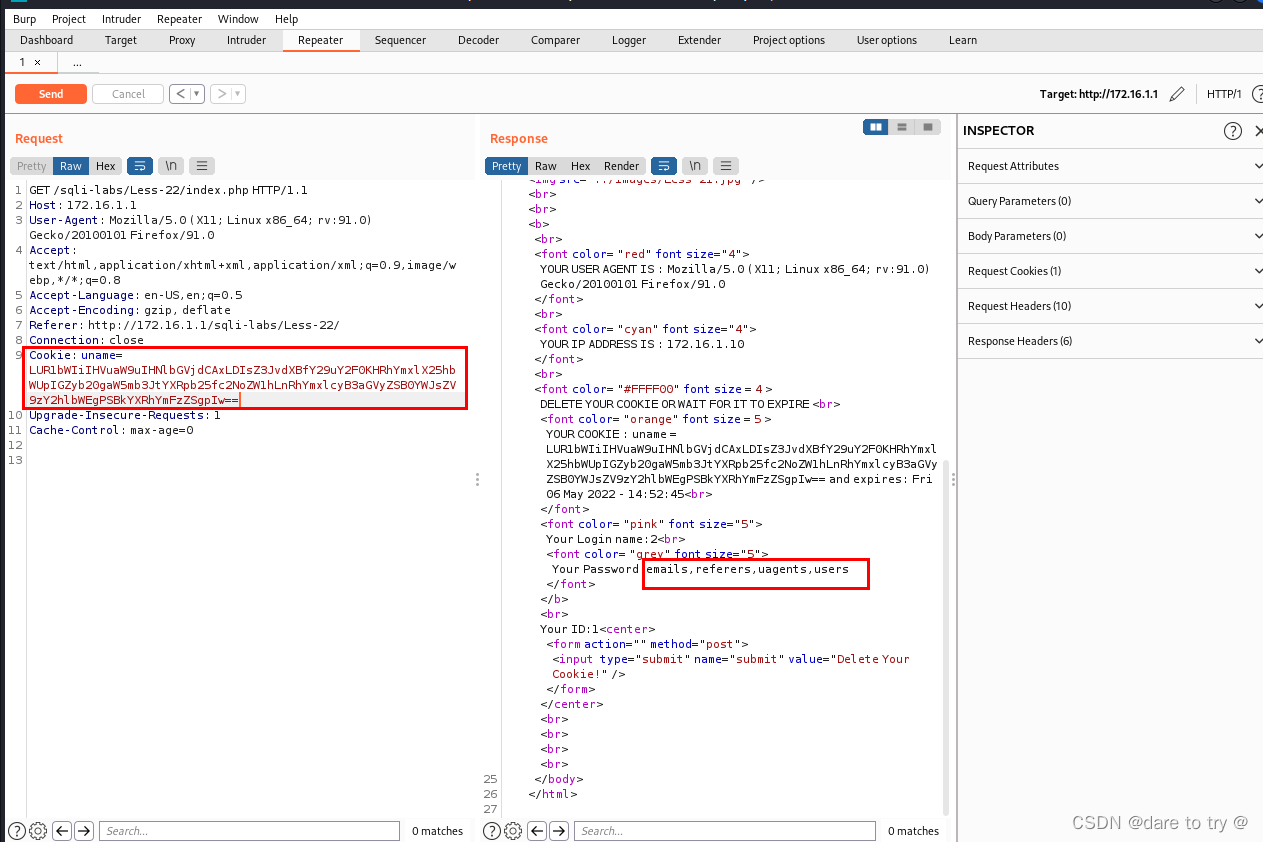The height and width of the screenshot is (842, 1263).
Task: Open the Project menu
Action: (69, 19)
